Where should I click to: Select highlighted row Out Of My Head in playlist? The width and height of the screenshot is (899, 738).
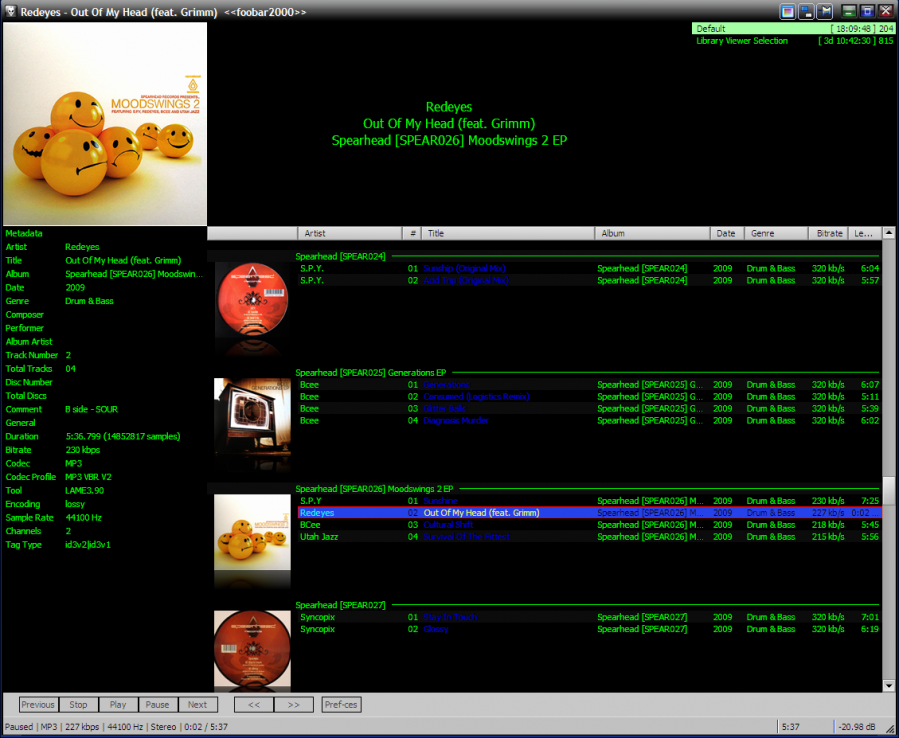[589, 513]
